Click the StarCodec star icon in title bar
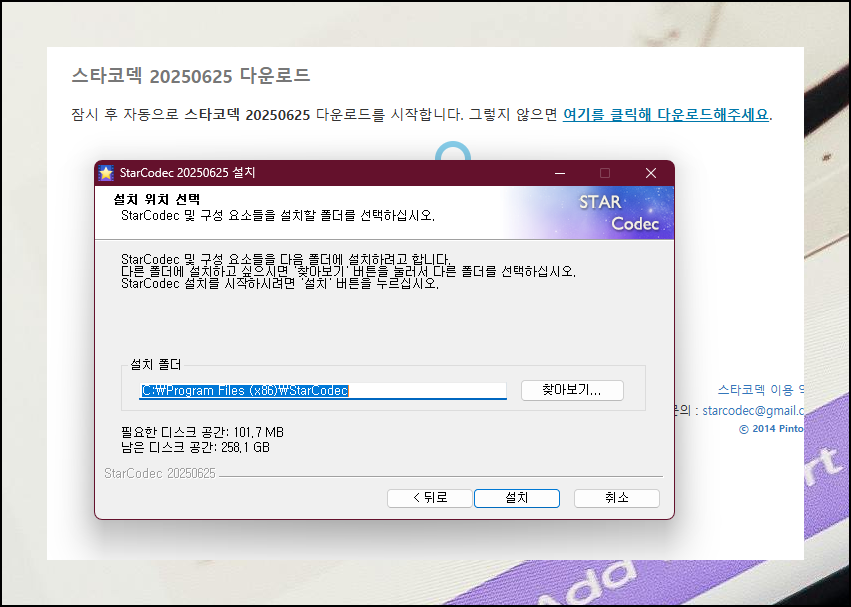This screenshot has height=607, width=851. coord(106,173)
